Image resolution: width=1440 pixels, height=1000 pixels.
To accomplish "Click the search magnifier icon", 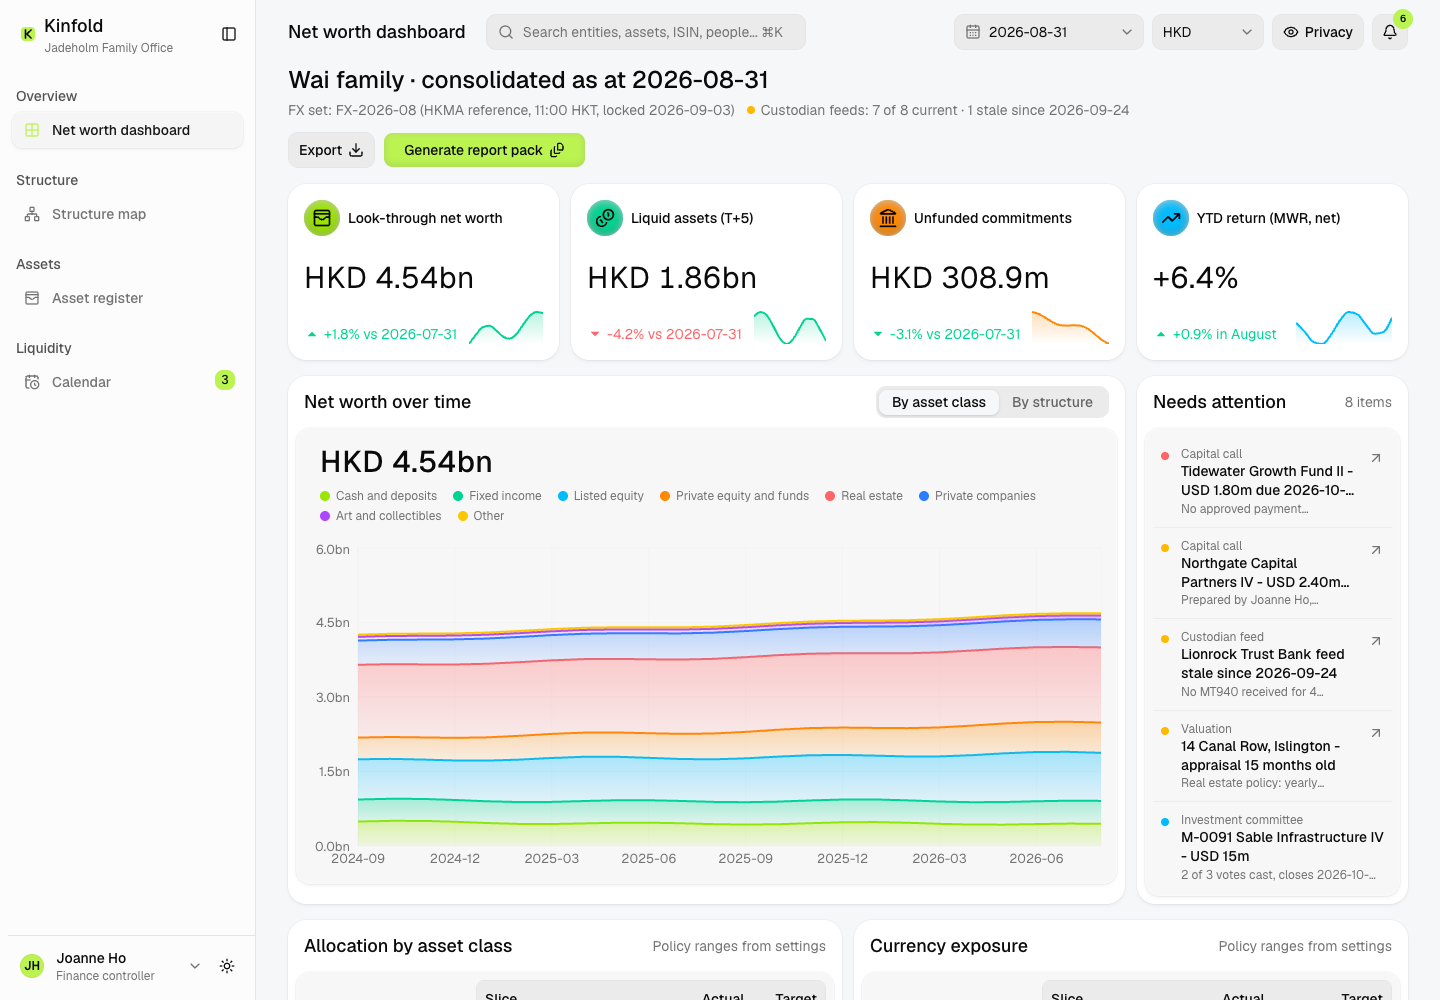I will pos(506,32).
